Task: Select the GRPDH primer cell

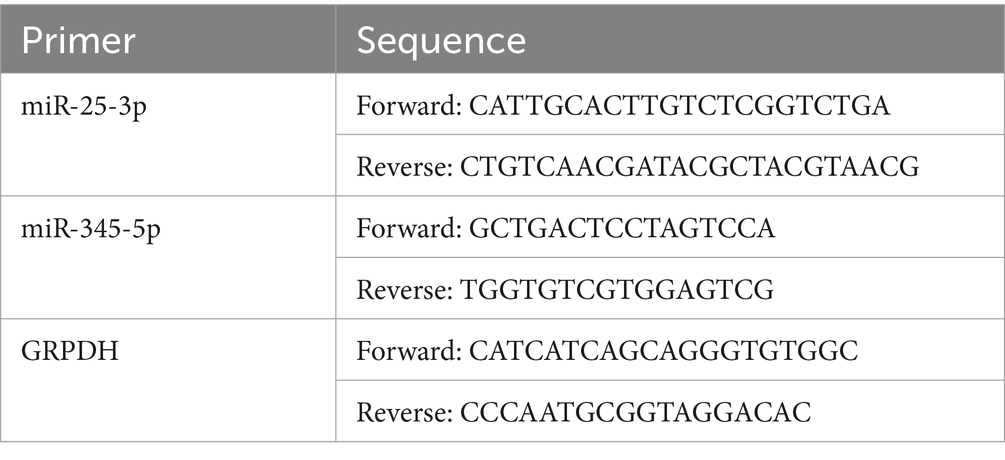Action: (168, 380)
